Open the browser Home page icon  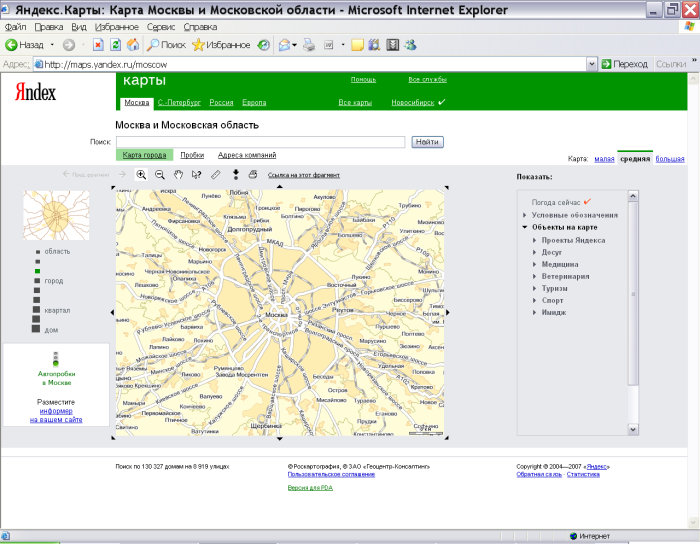133,45
